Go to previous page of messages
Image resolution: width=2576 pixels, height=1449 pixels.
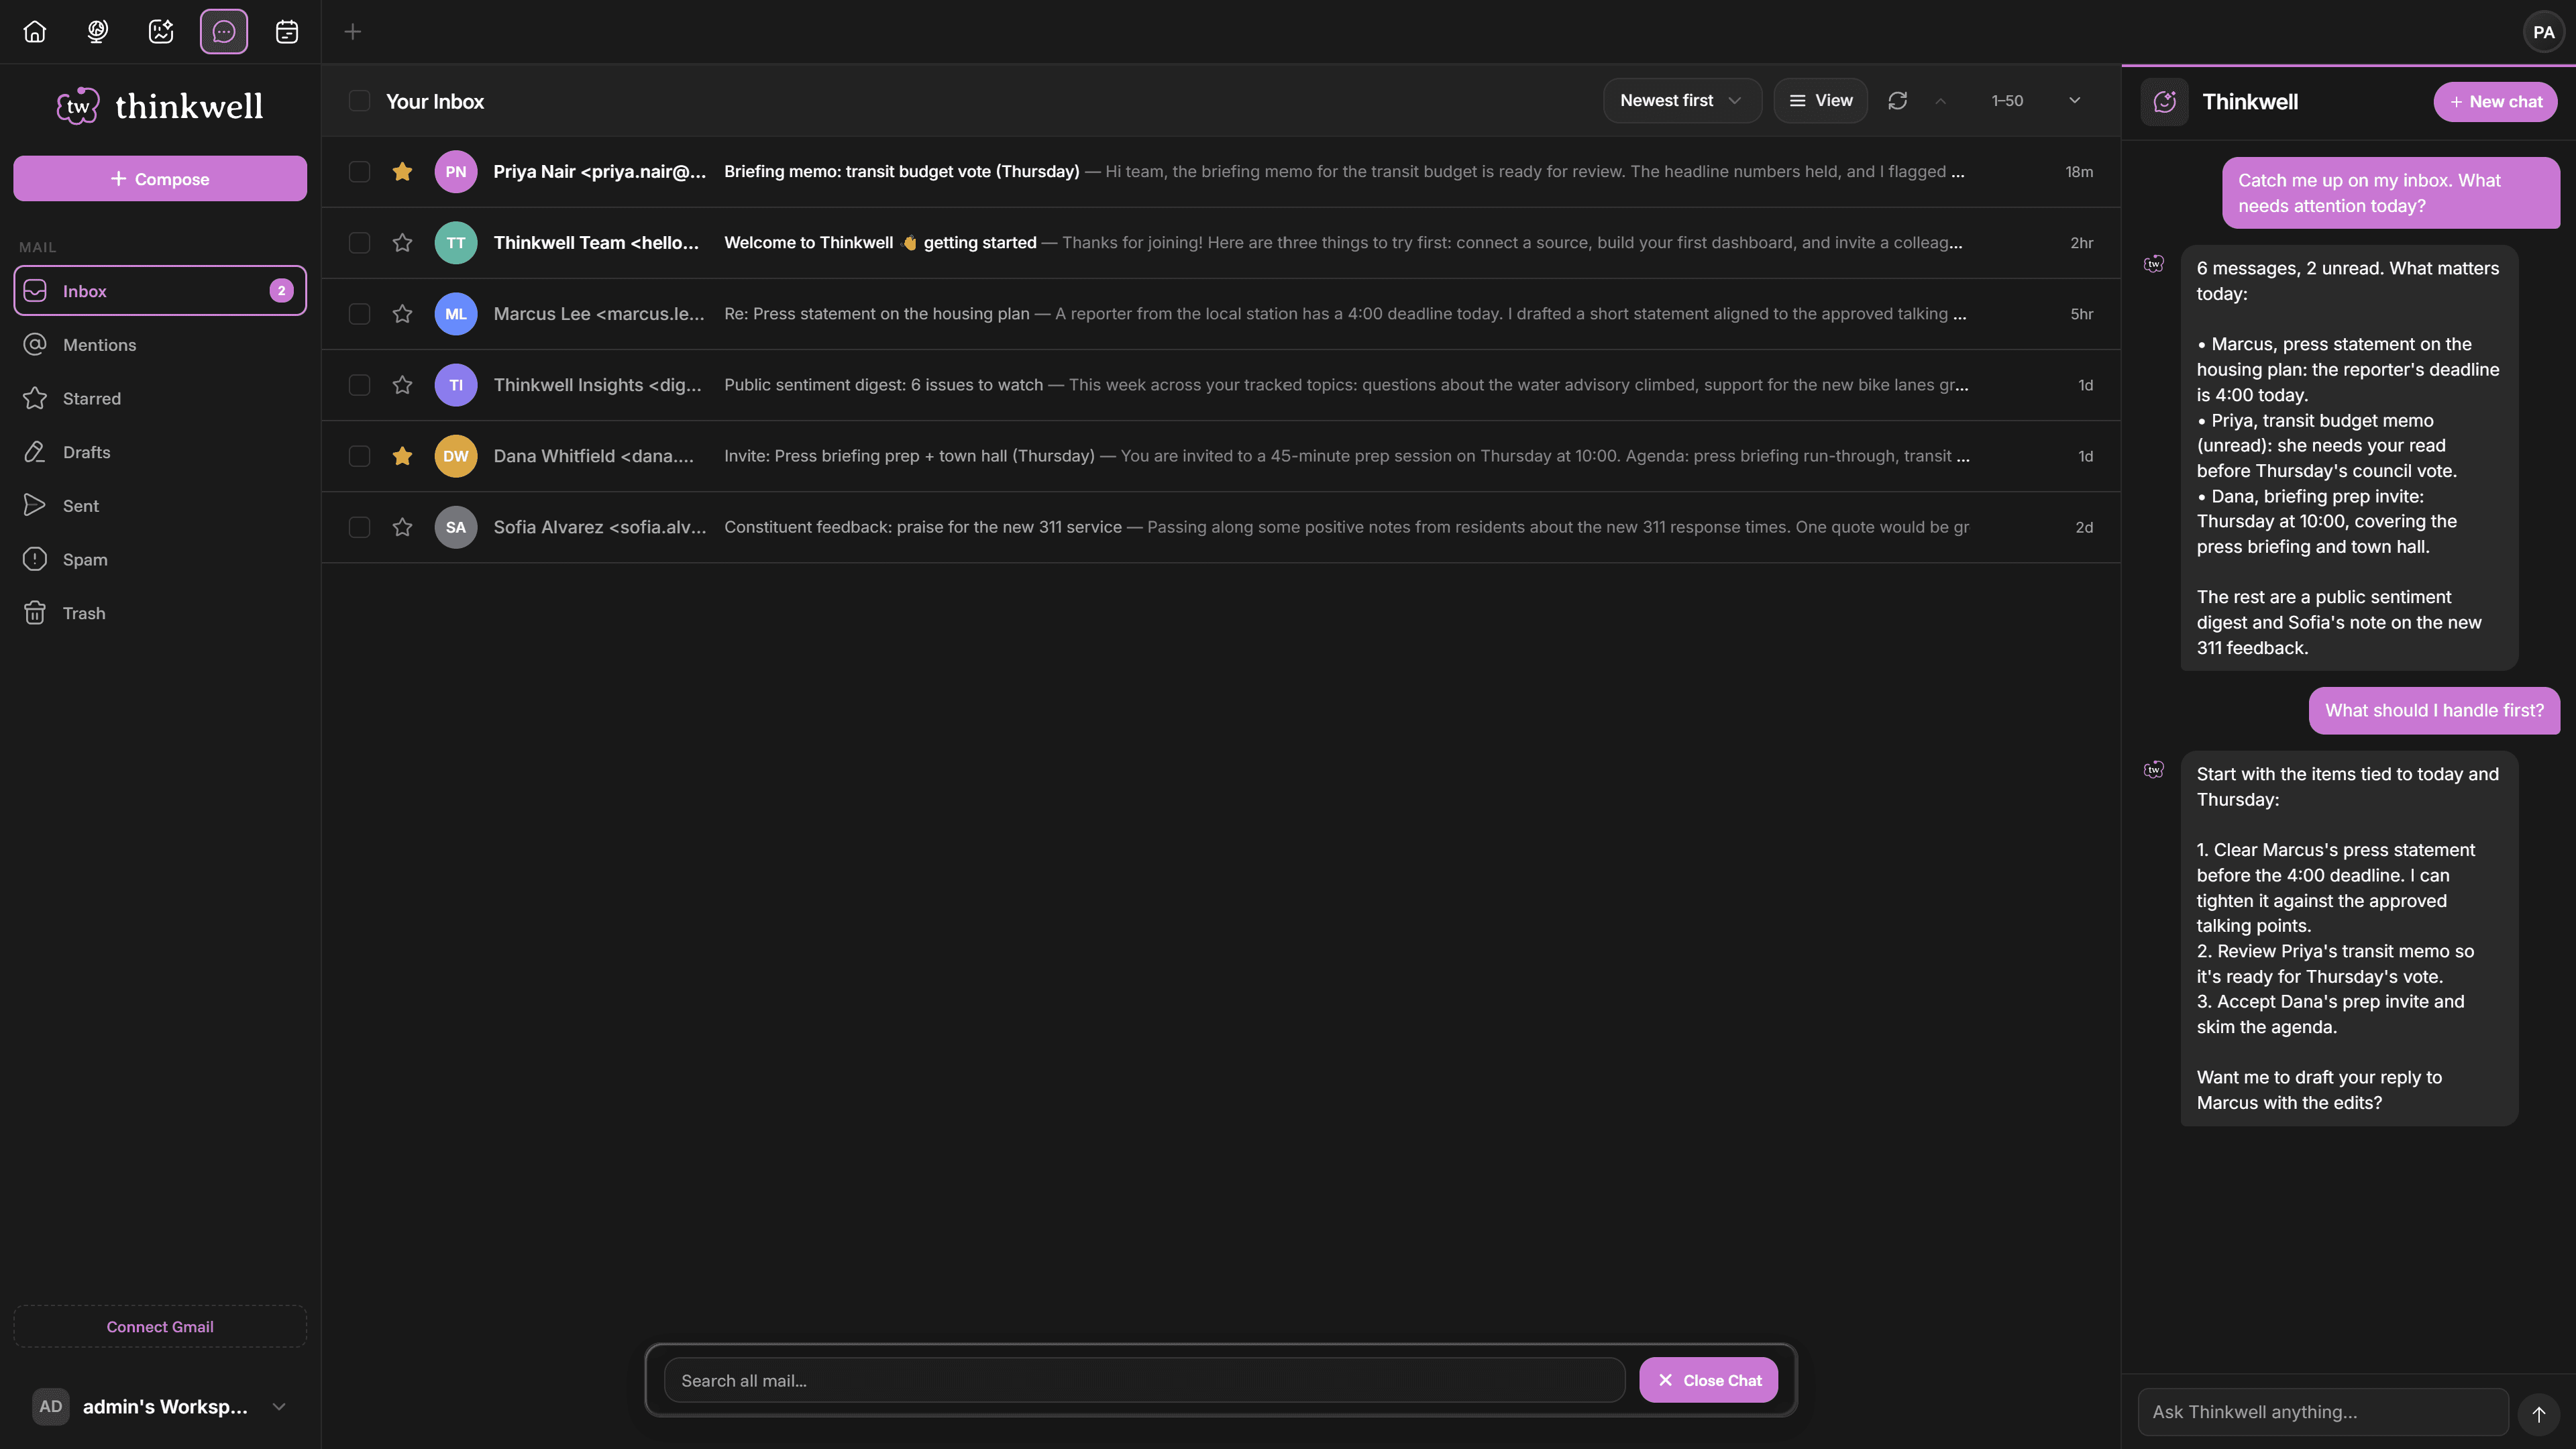[x=1940, y=101]
